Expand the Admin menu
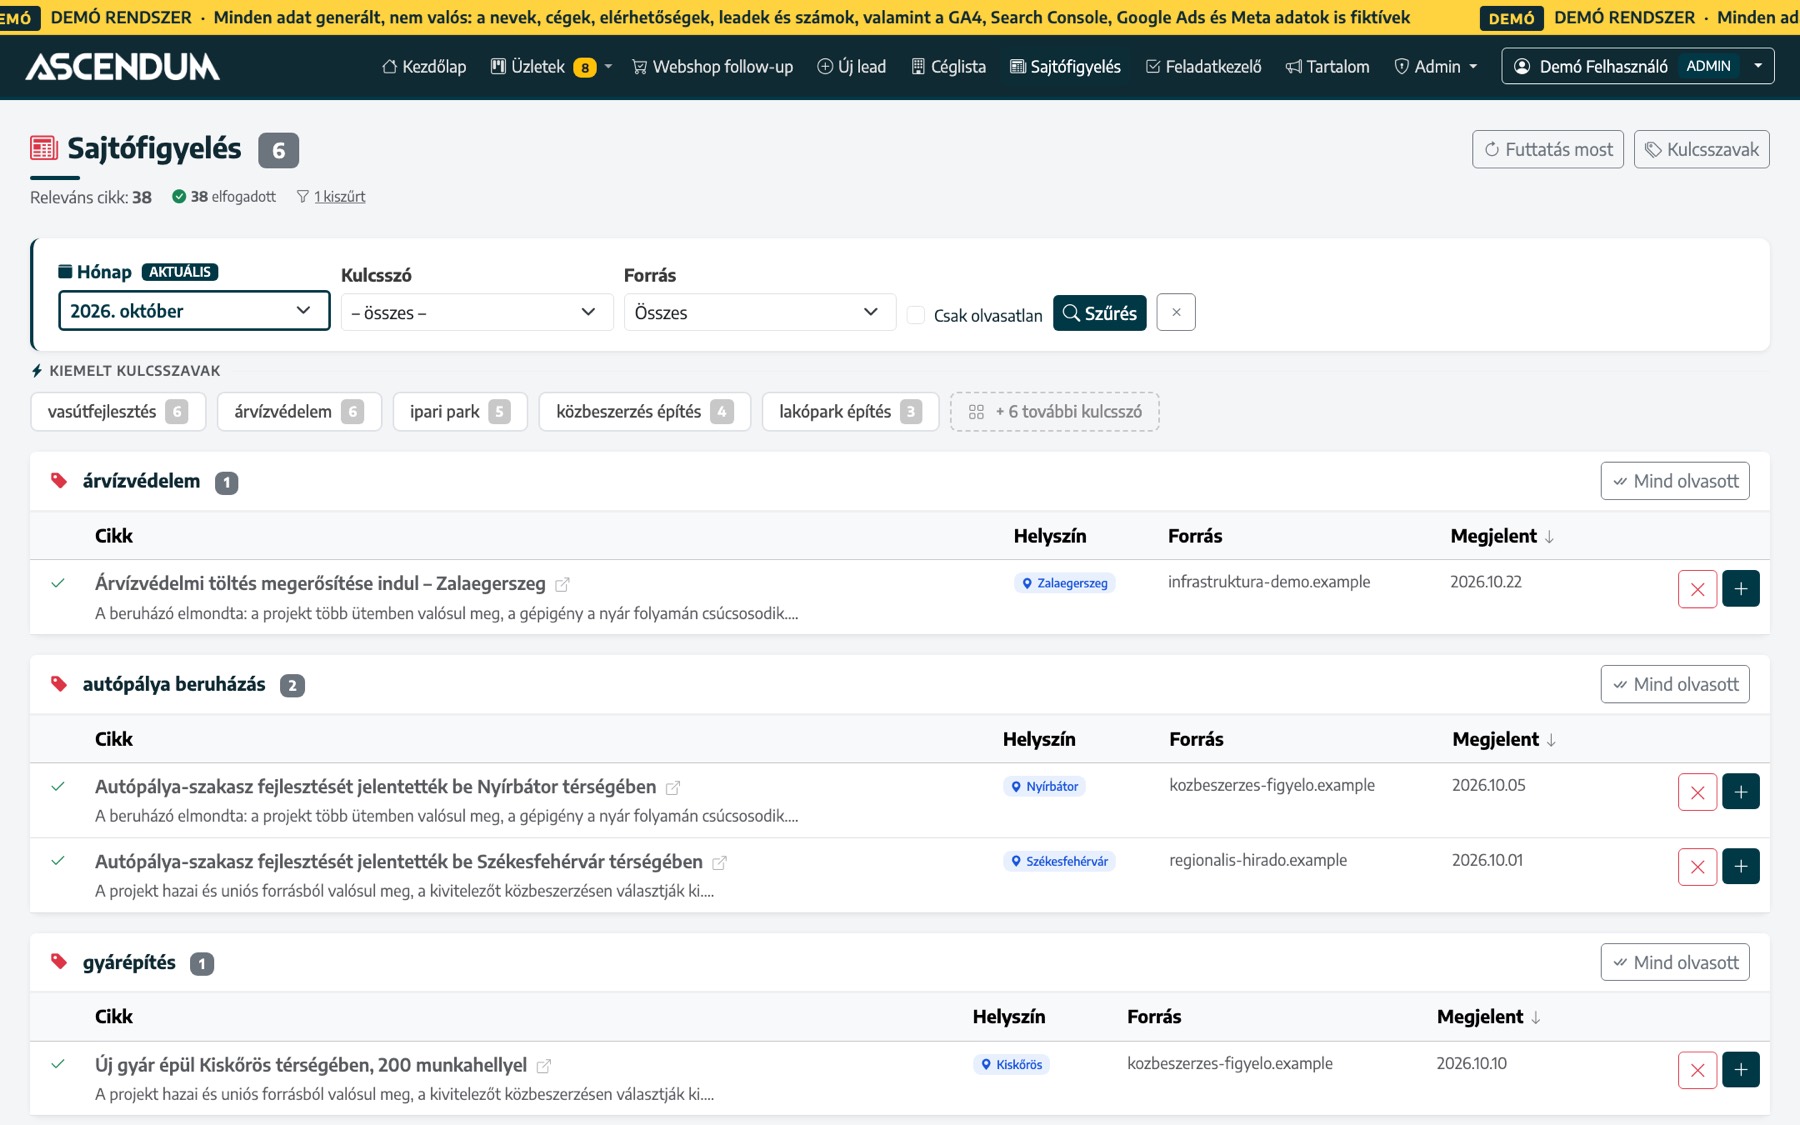This screenshot has width=1800, height=1125. 1436,66
